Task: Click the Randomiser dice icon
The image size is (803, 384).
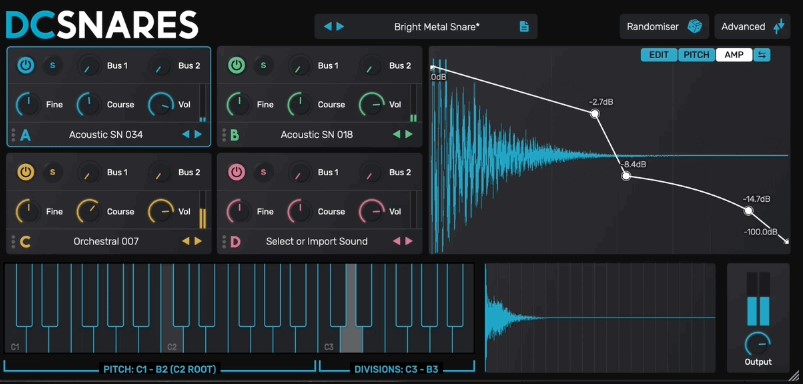Action: (694, 27)
